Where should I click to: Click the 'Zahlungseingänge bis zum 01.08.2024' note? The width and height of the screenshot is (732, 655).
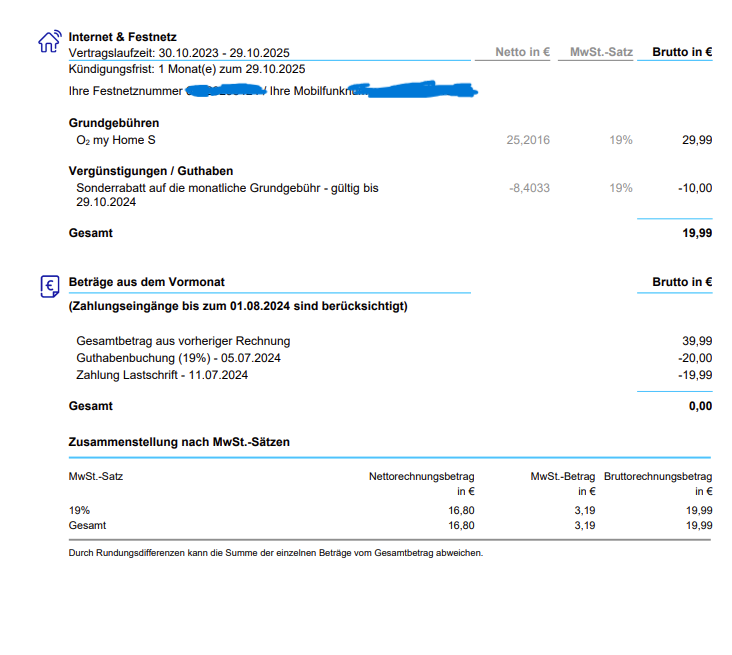(238, 306)
